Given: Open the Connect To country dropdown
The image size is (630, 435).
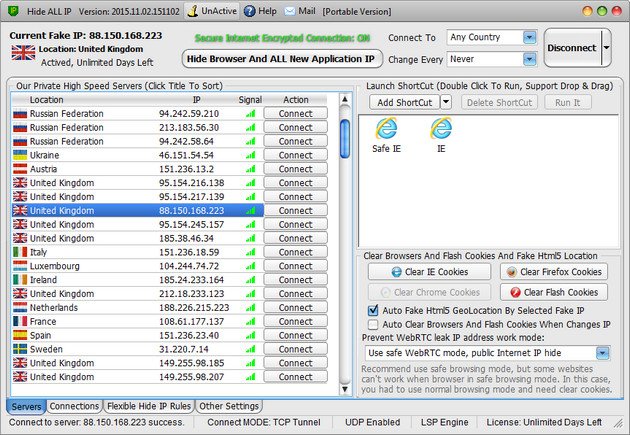Looking at the screenshot, I should [530, 37].
